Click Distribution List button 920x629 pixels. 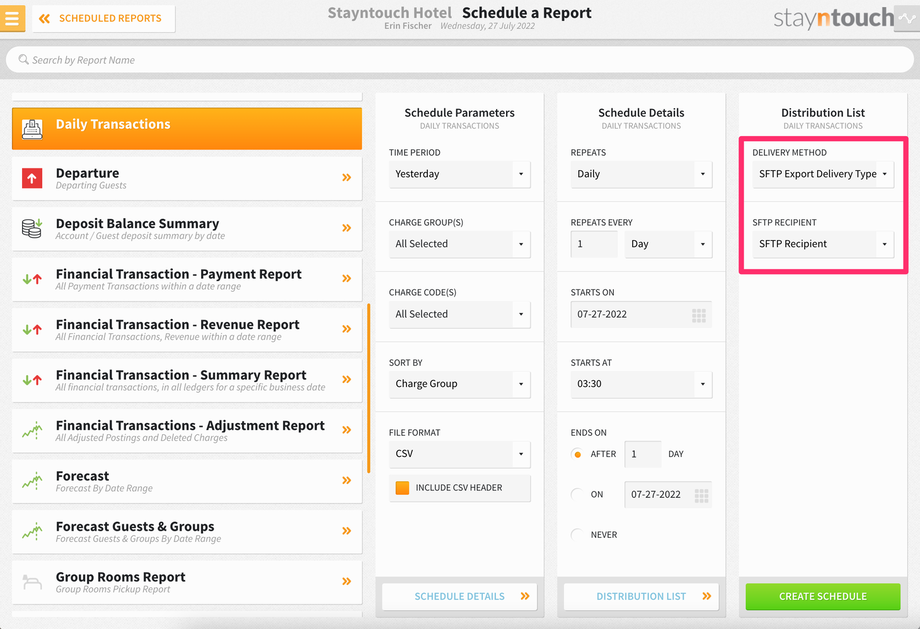coord(641,597)
